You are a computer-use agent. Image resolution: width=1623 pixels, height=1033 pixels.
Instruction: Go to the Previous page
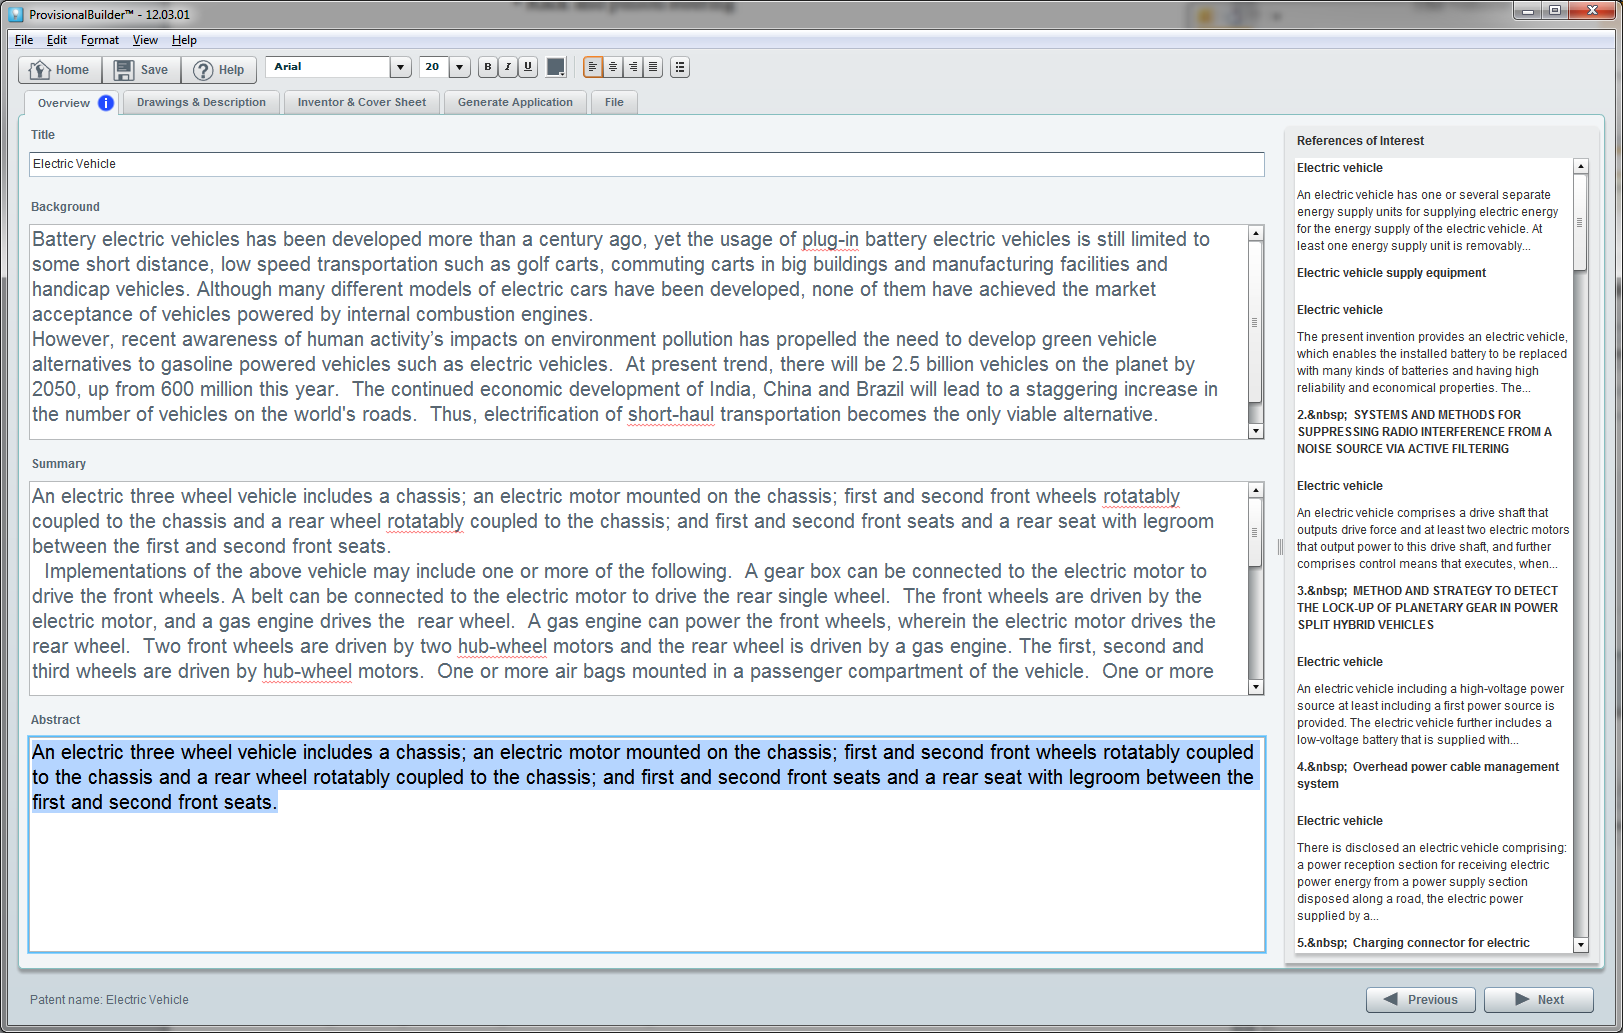[x=1423, y=1000]
